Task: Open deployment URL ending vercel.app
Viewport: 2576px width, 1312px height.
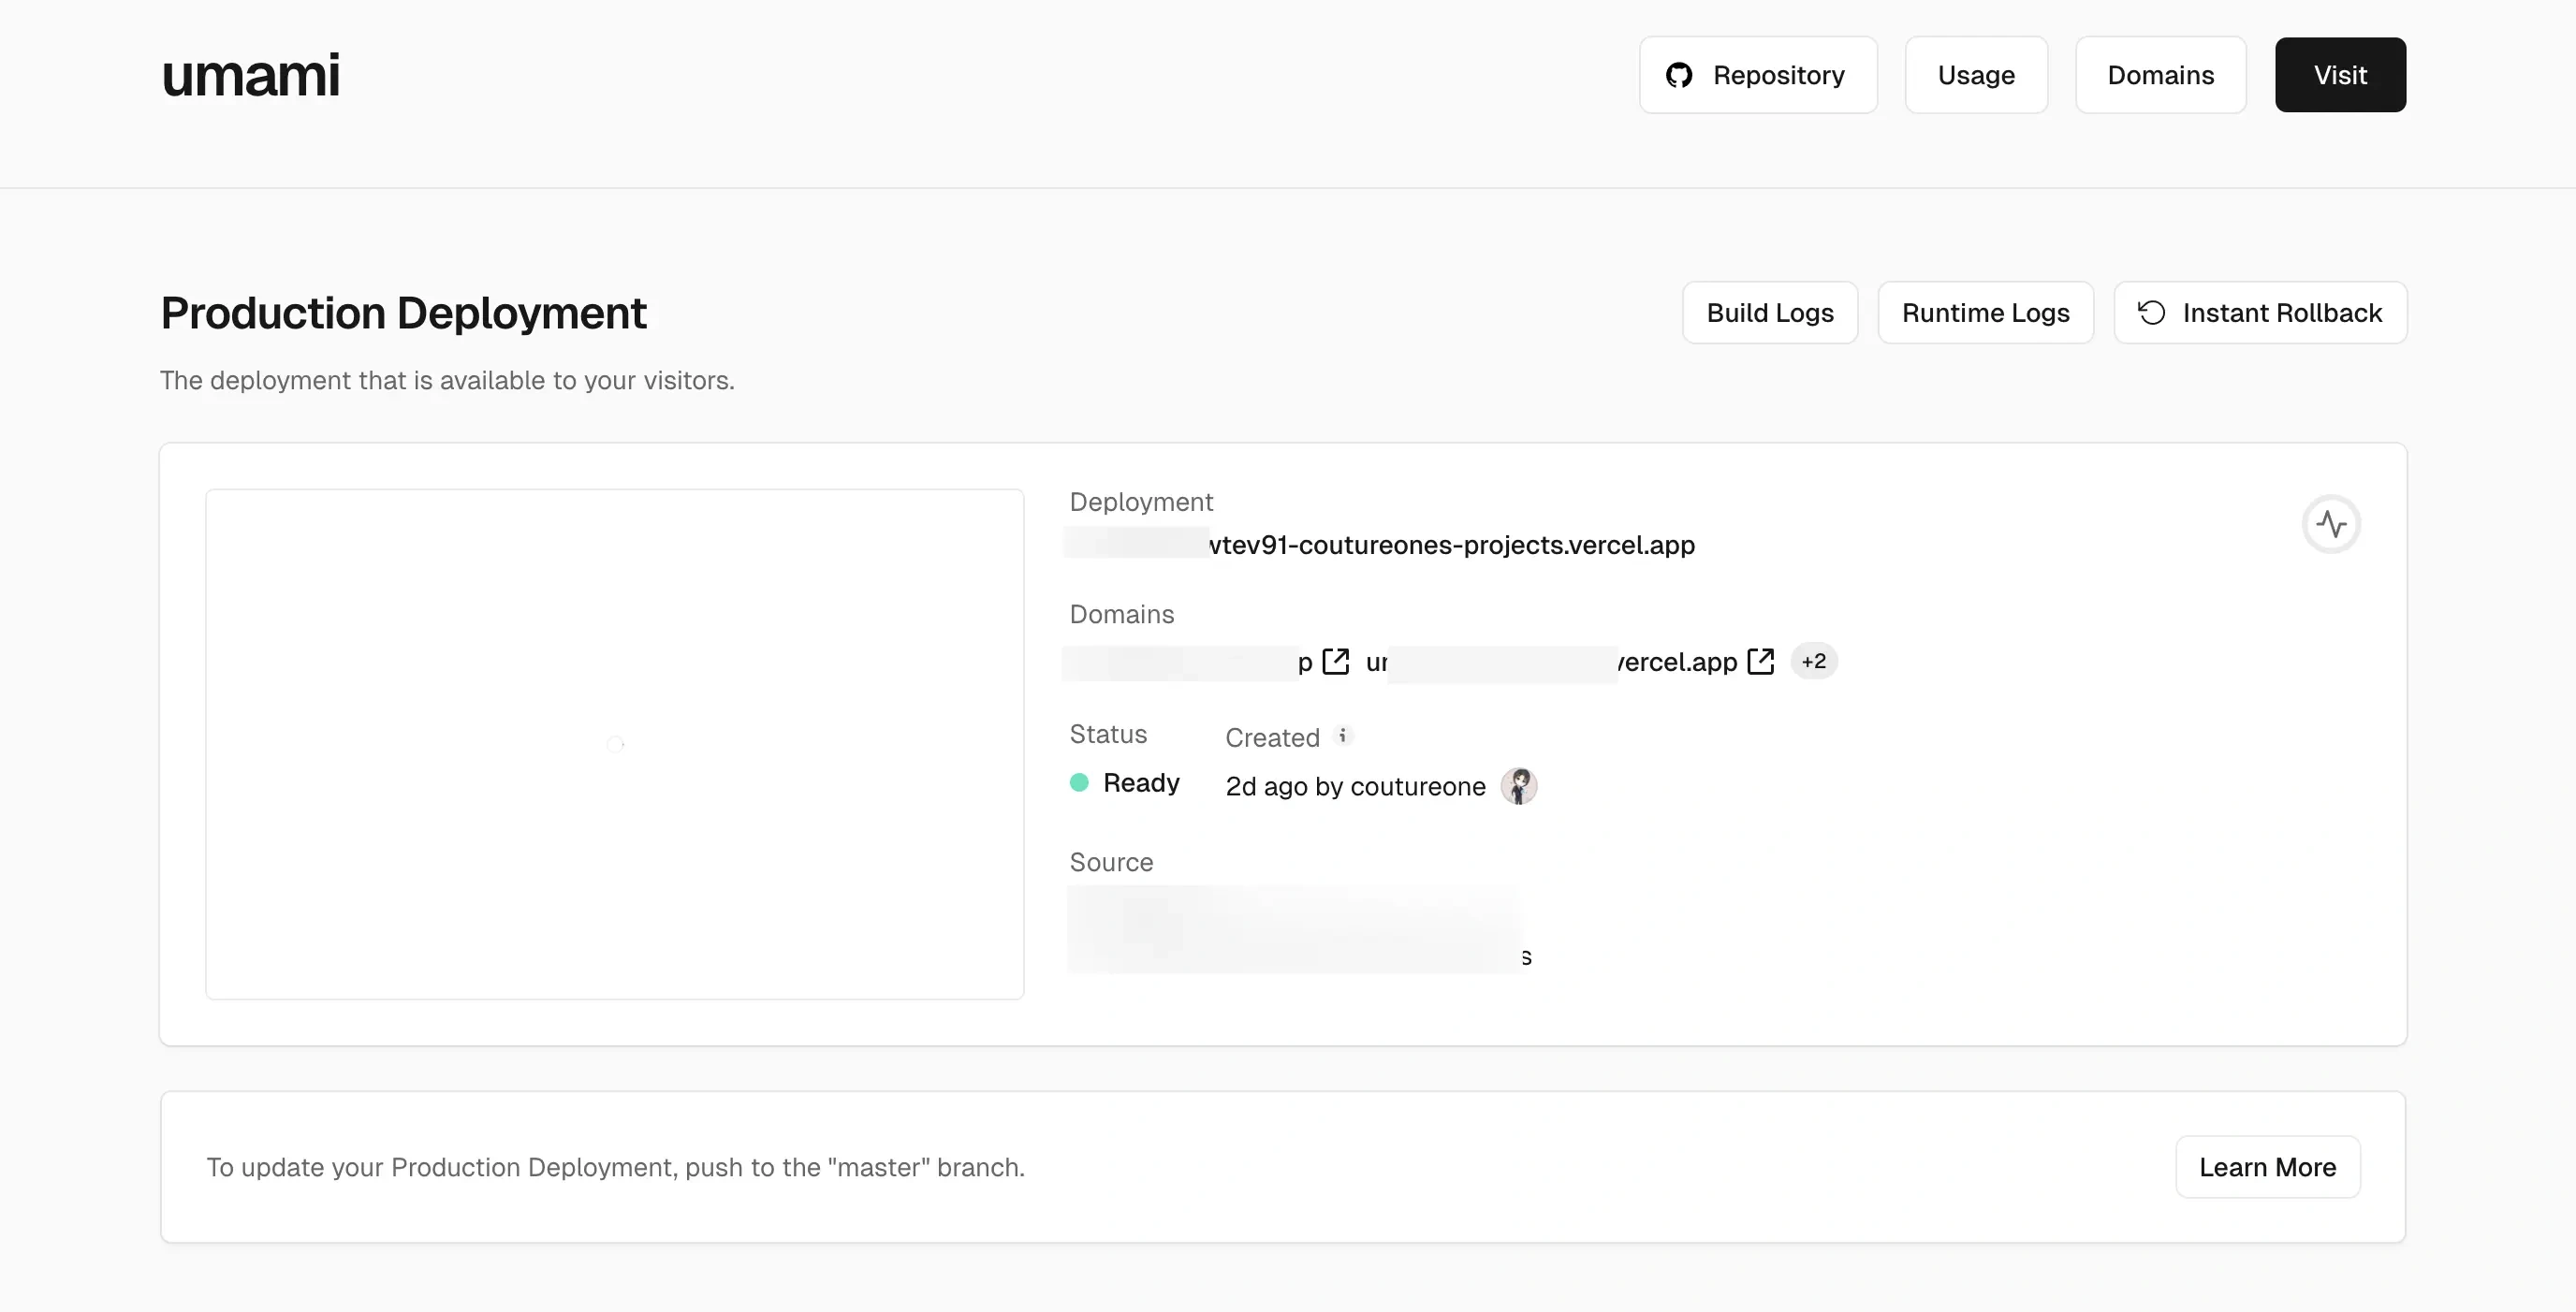Action: [1450, 545]
